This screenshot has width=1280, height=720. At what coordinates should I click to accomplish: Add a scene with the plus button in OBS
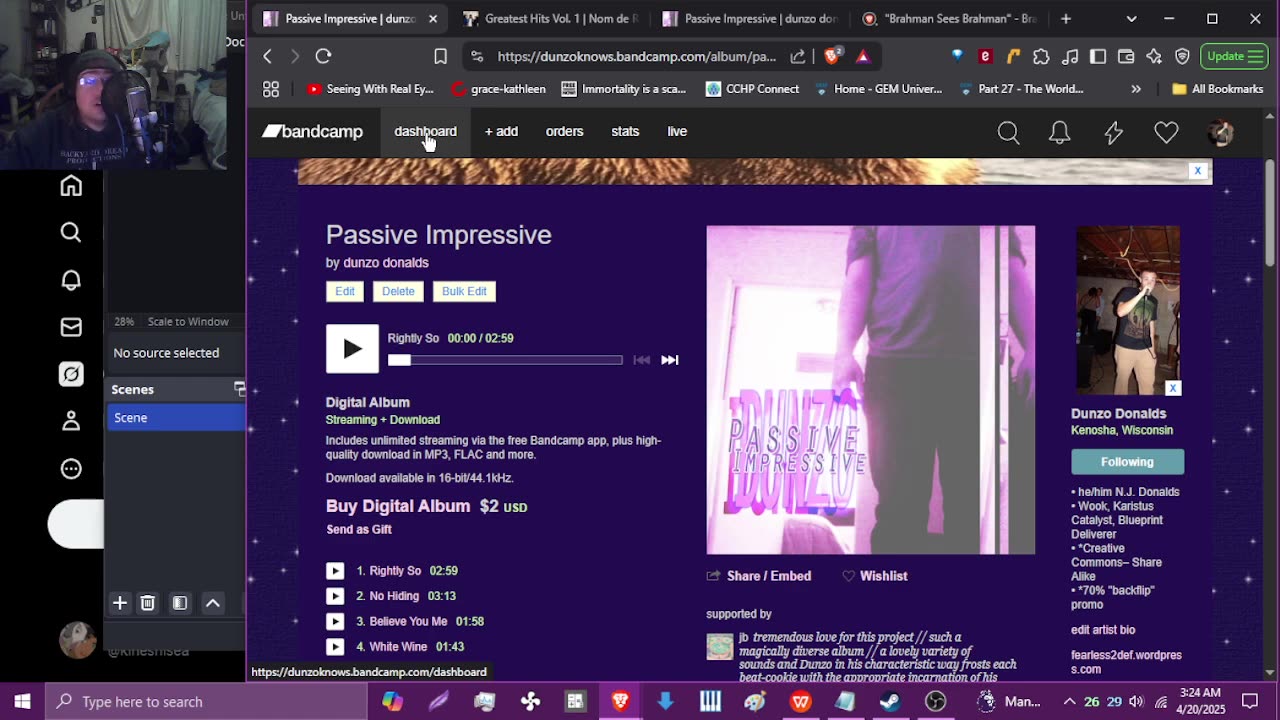click(x=120, y=603)
